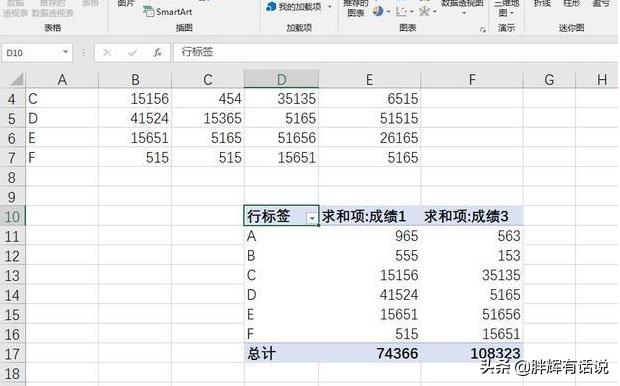Click cell C5 with value 15365

coord(208,118)
